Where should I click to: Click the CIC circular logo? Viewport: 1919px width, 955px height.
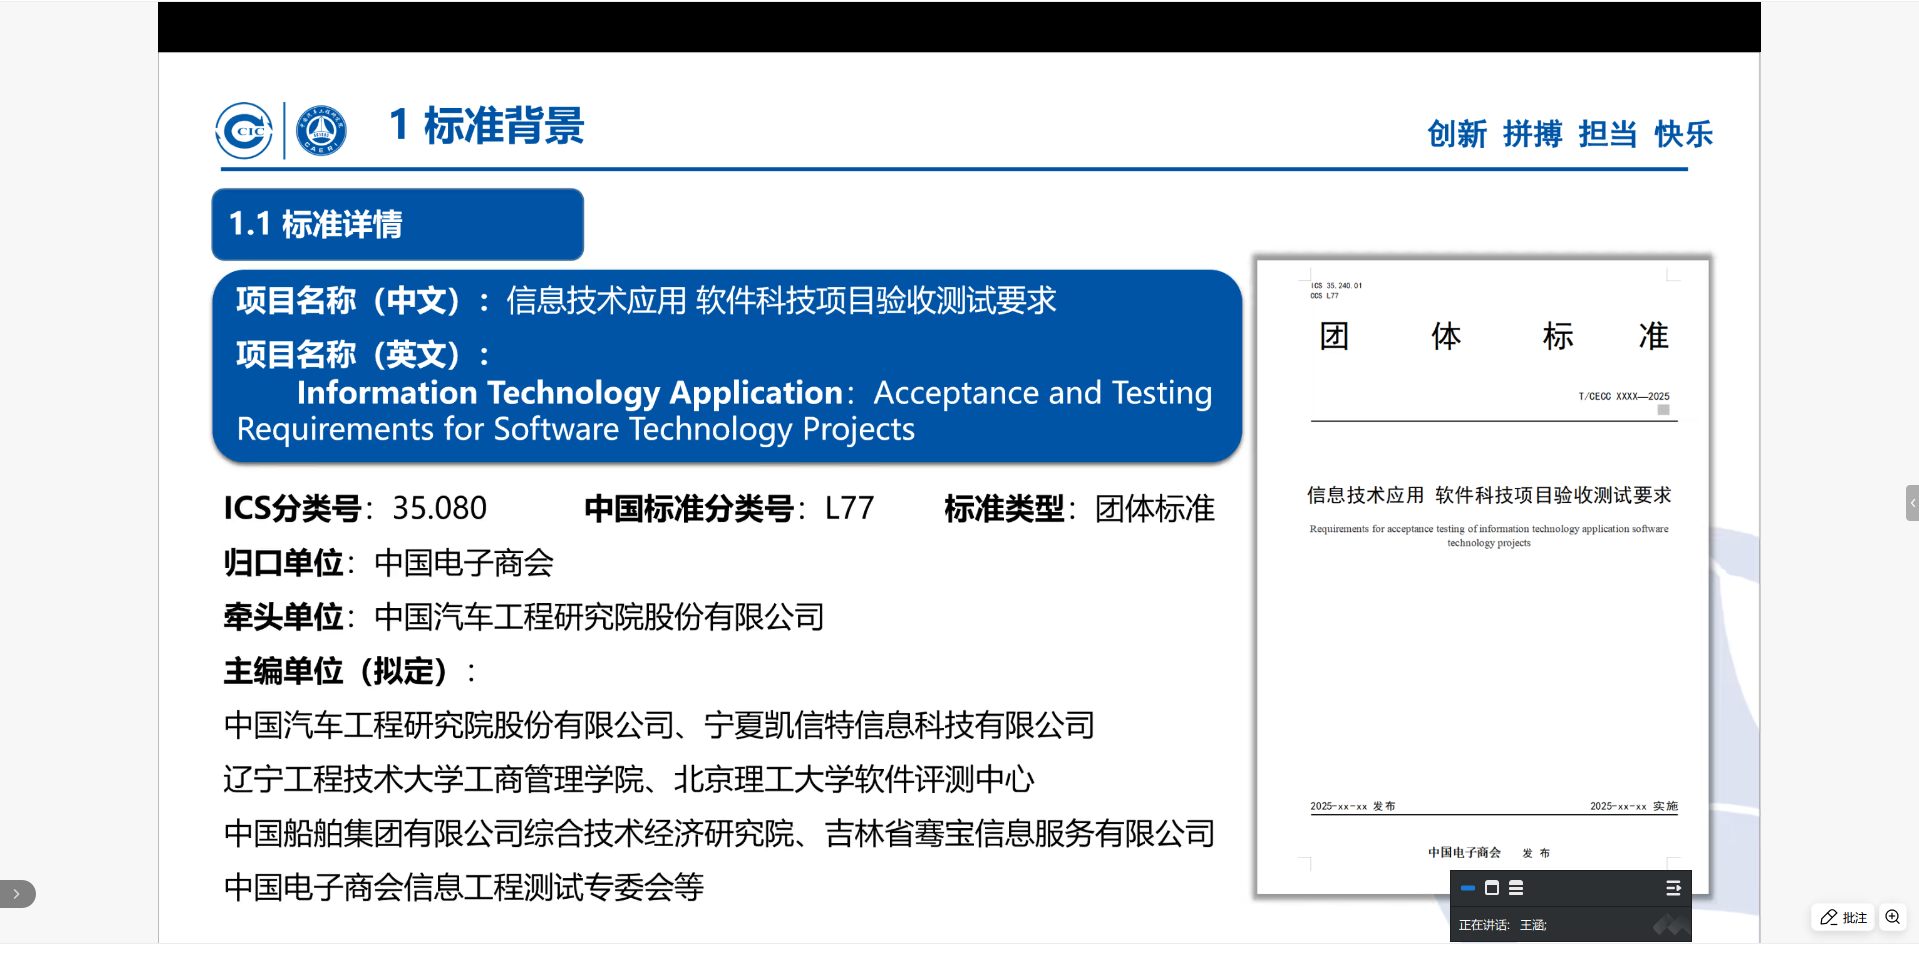pos(244,131)
